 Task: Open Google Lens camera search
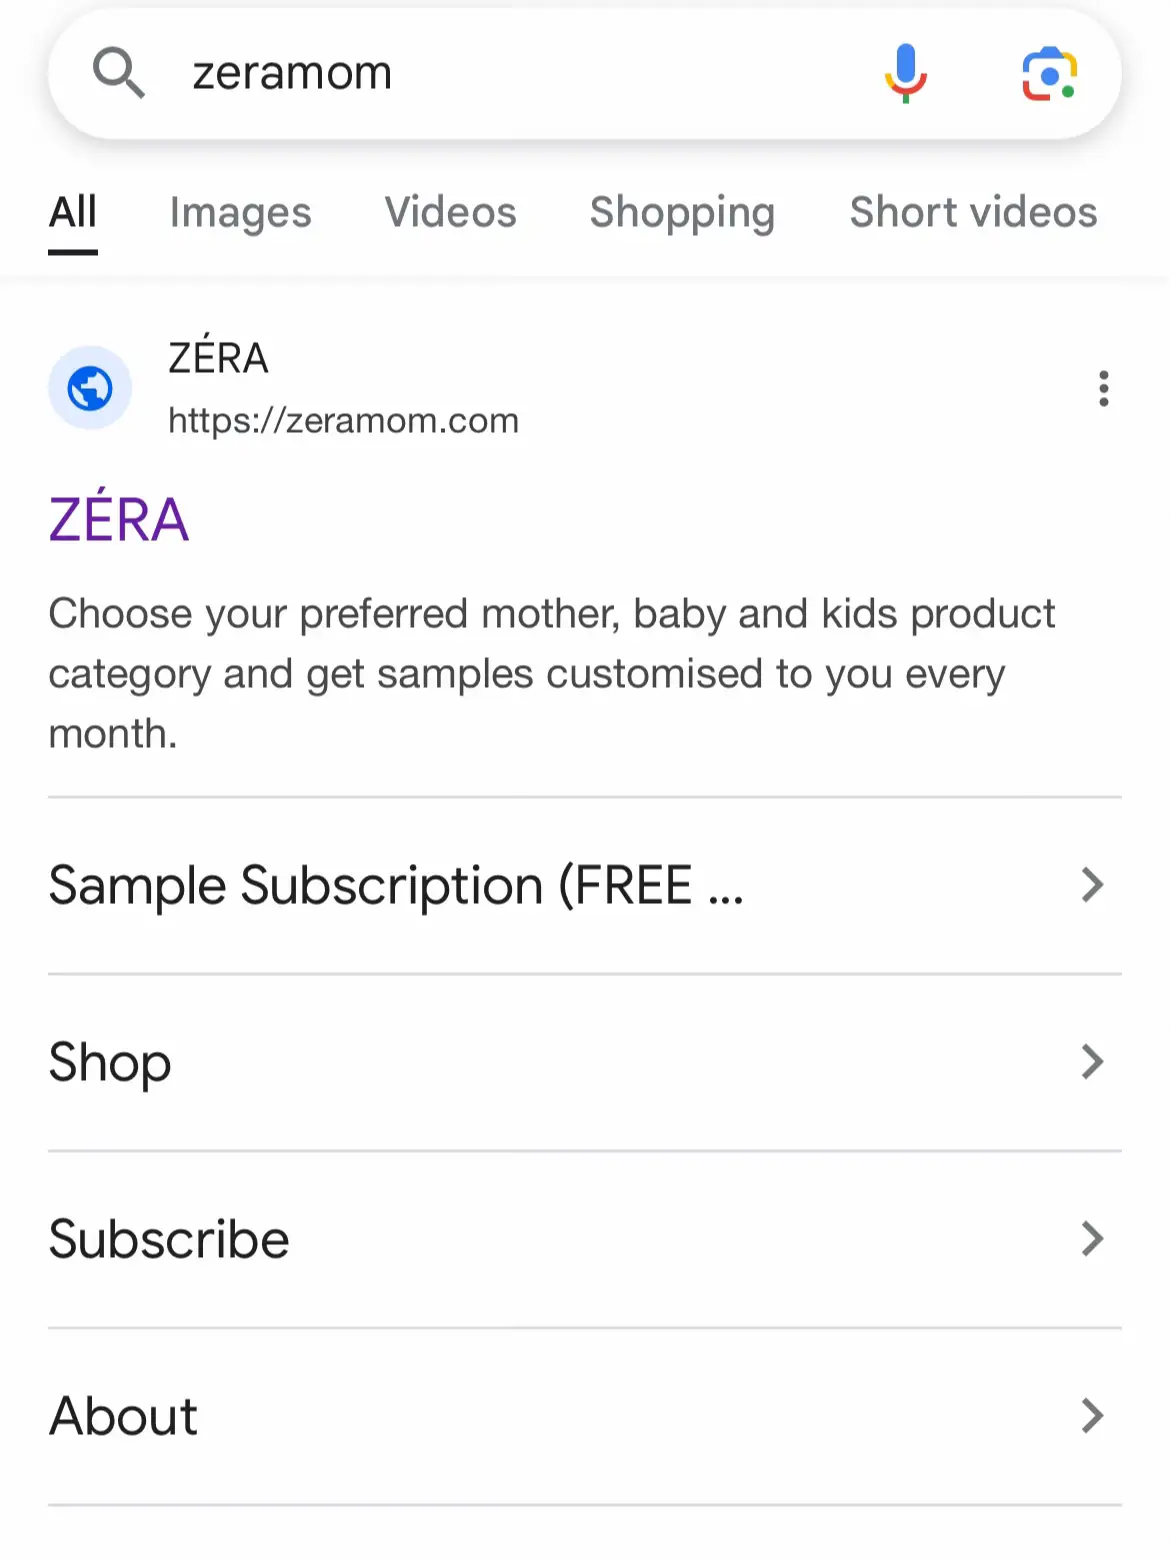pyautogui.click(x=1049, y=74)
